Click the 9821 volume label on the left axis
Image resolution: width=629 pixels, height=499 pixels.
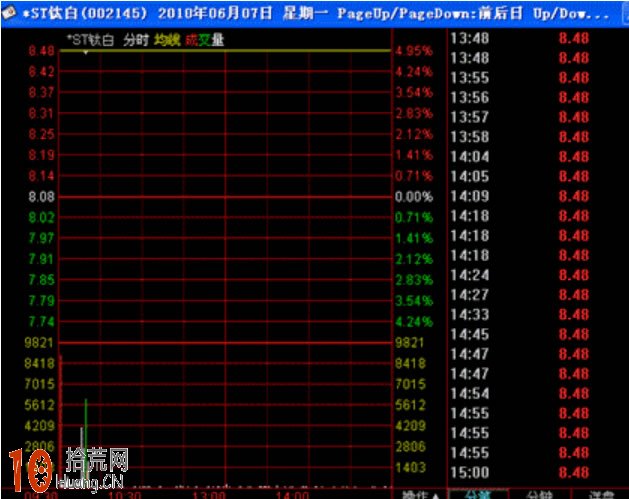point(39,343)
